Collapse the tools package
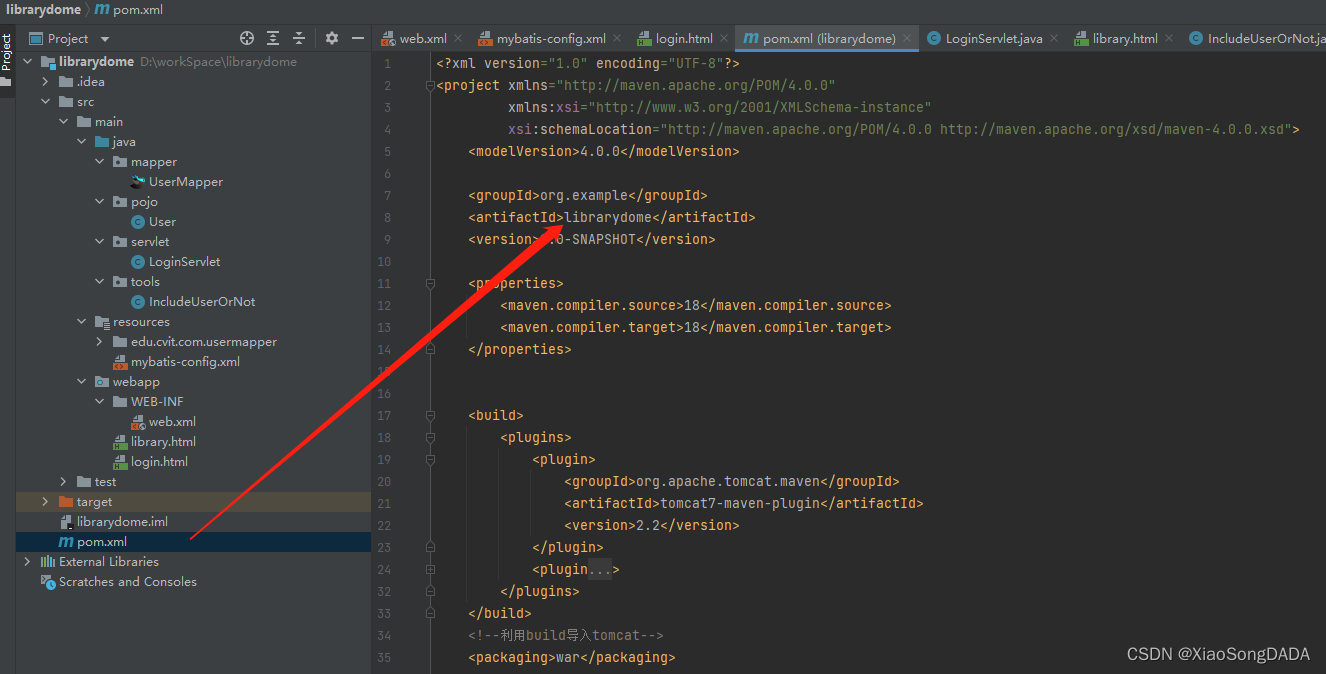 click(100, 282)
